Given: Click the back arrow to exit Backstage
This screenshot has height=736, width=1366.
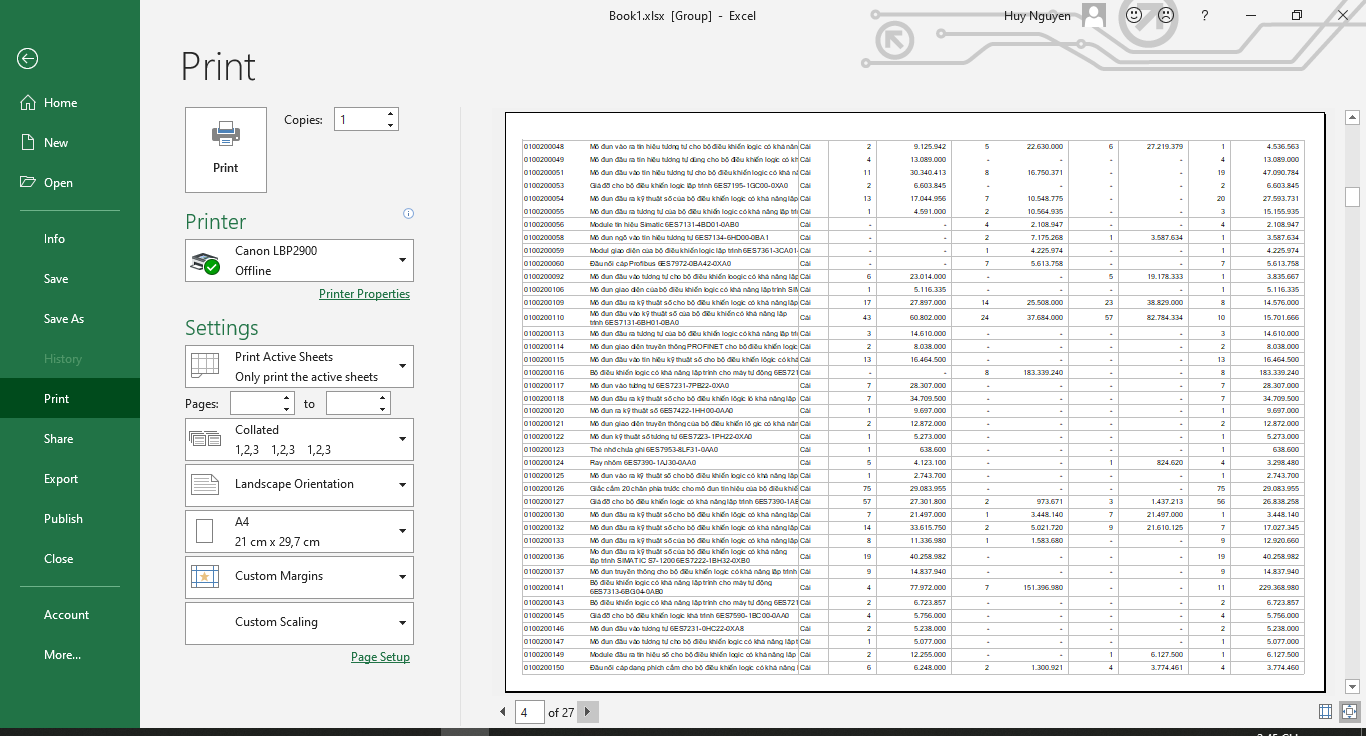Looking at the screenshot, I should [x=27, y=59].
